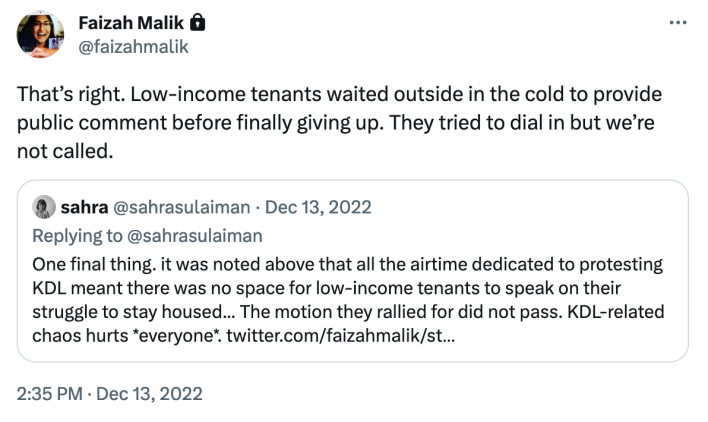Click sahra's small avatar in quoted tweet

click(43, 208)
